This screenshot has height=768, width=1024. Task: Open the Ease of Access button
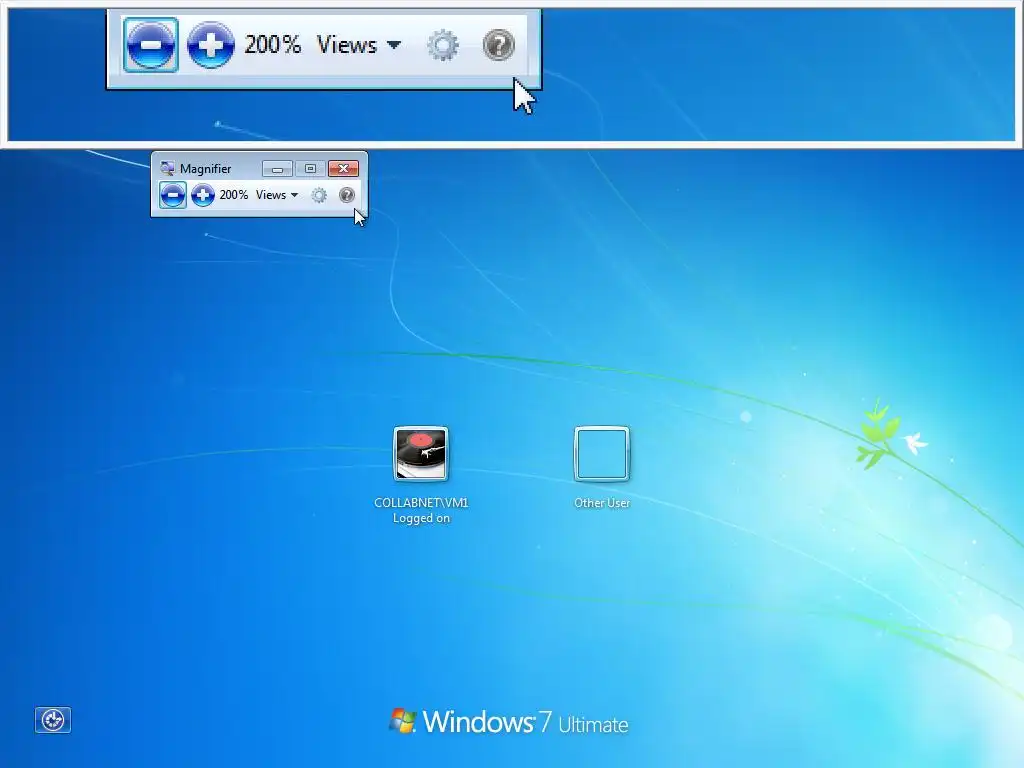click(x=53, y=720)
